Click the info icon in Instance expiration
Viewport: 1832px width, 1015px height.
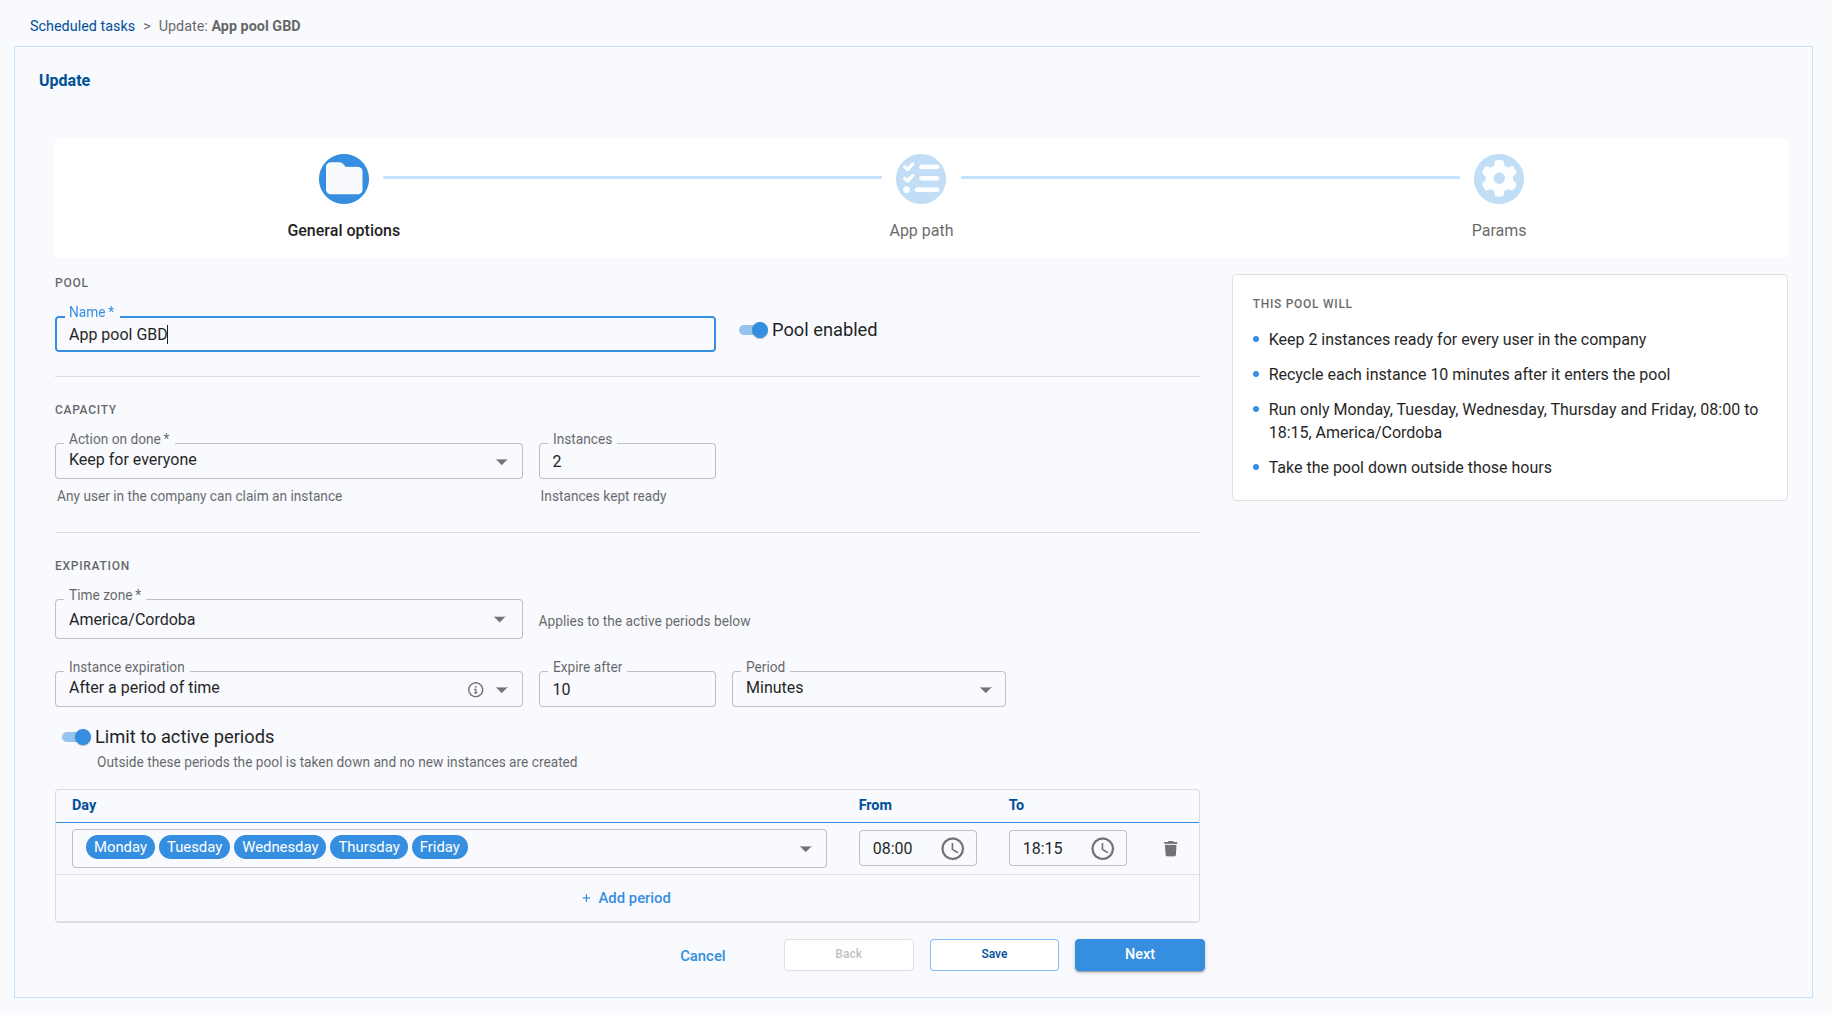476,690
